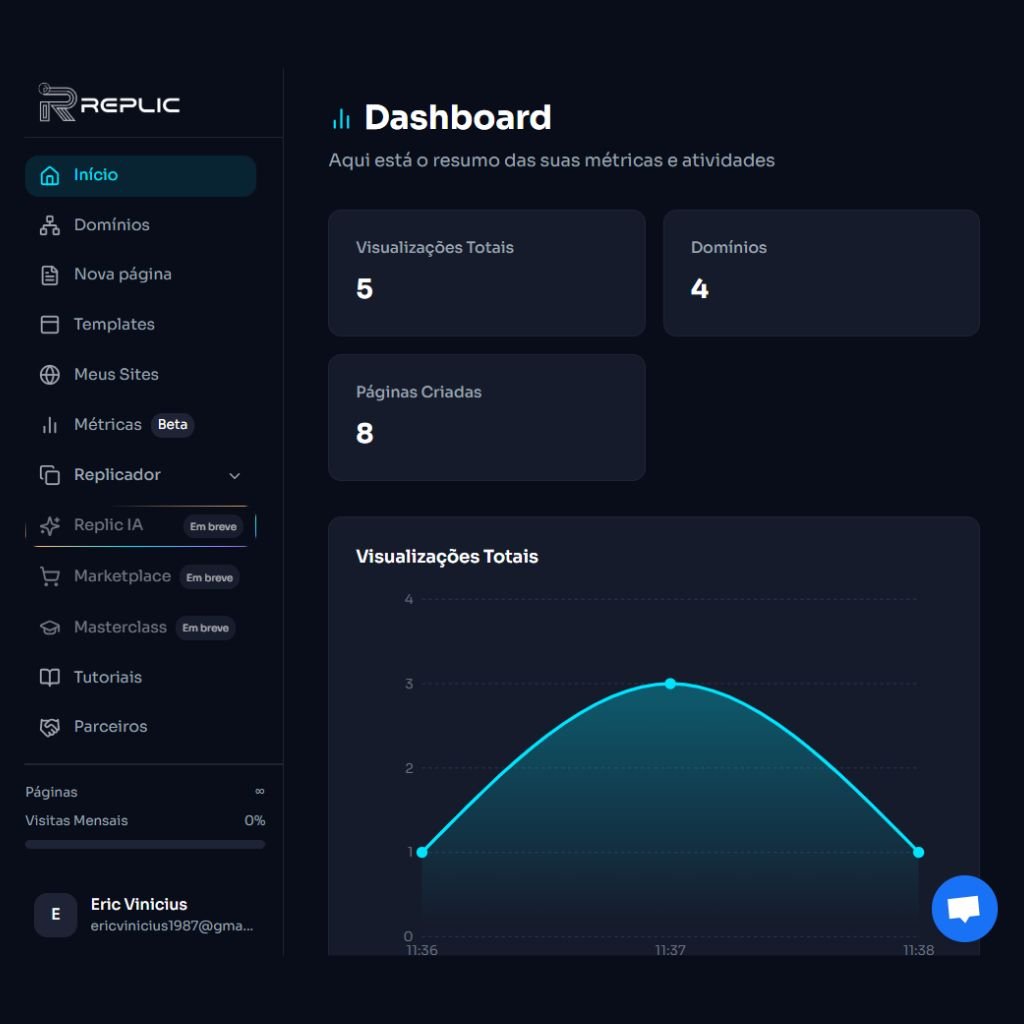The width and height of the screenshot is (1024, 1024).
Task: Click the Parceiros handshake icon
Action: coord(49,728)
